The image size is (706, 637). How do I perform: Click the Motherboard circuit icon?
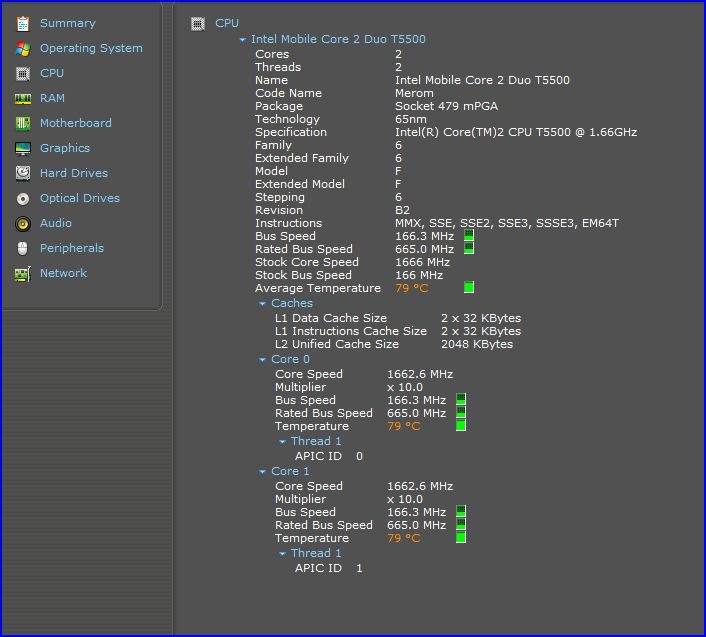tap(23, 123)
